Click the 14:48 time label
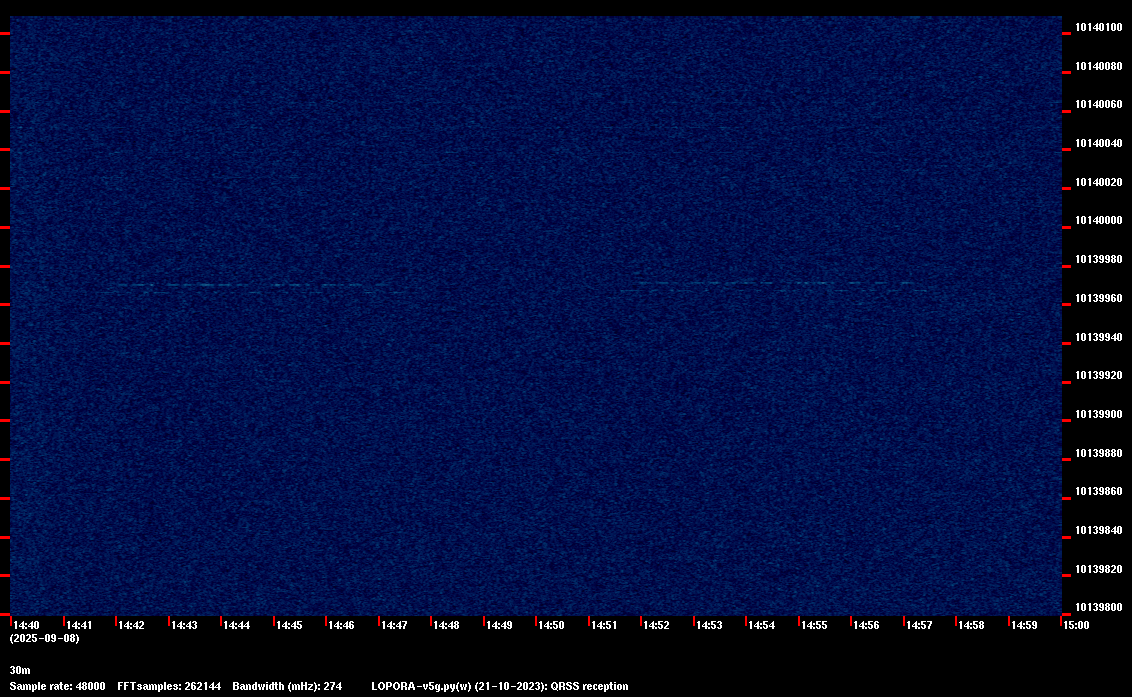 [446, 625]
